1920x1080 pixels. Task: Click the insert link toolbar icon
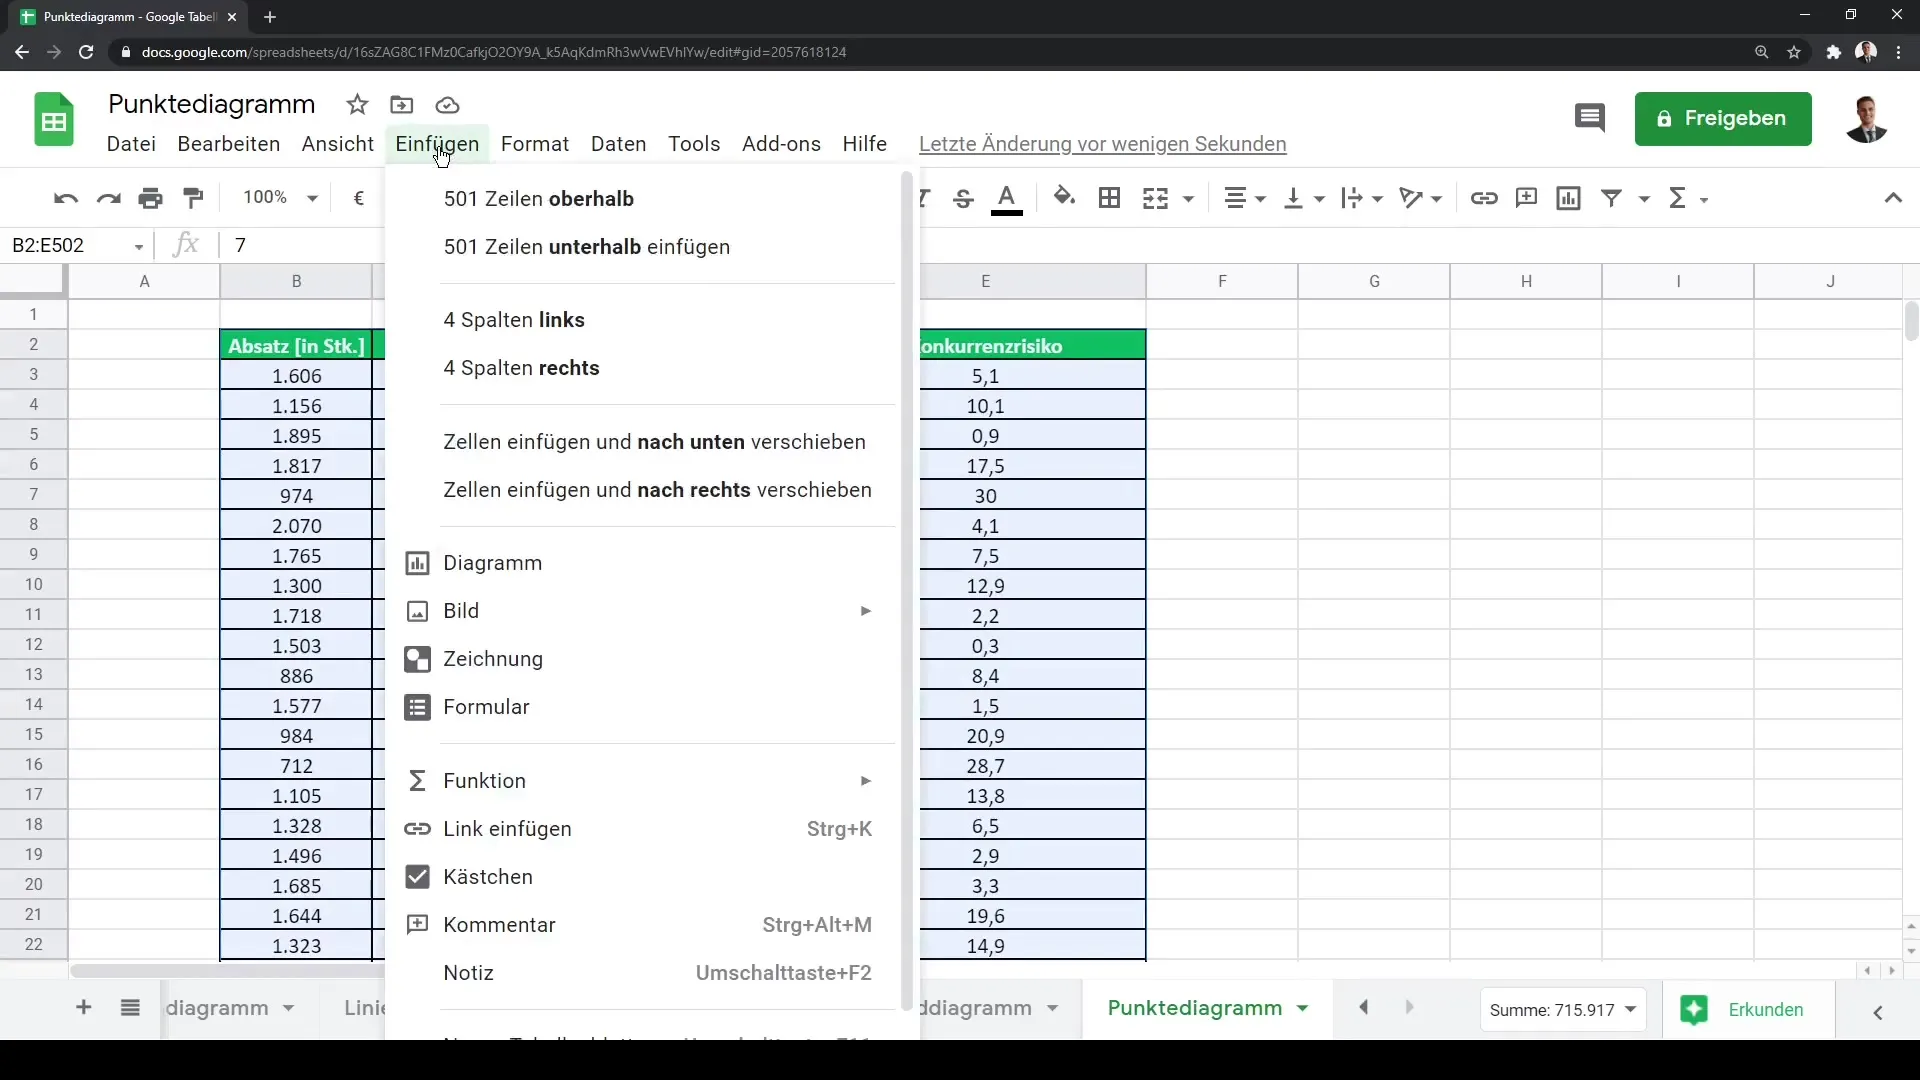(1484, 198)
